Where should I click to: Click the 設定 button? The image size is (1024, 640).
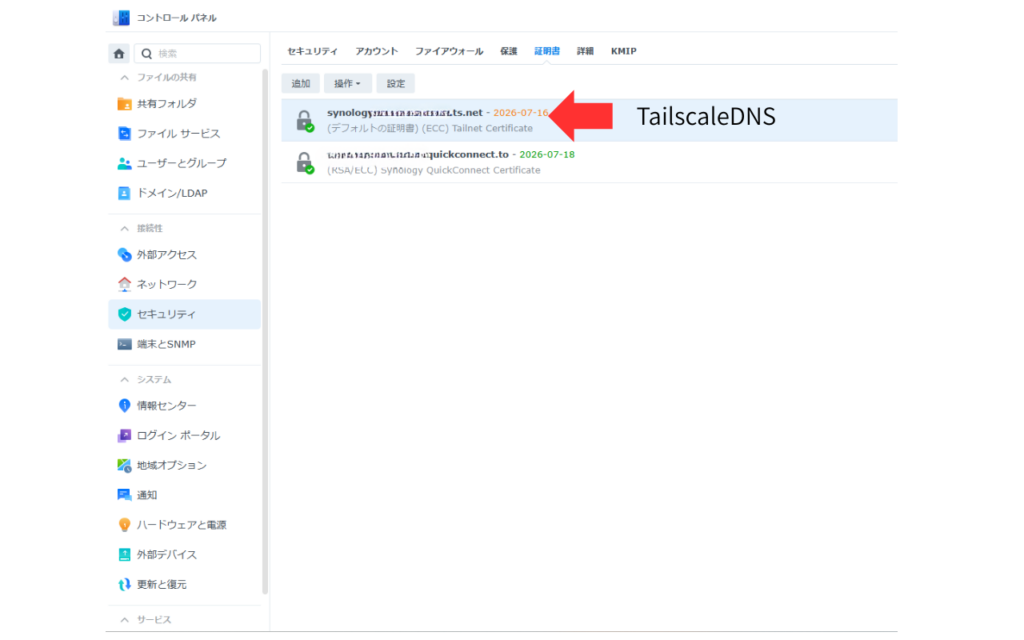coord(396,84)
